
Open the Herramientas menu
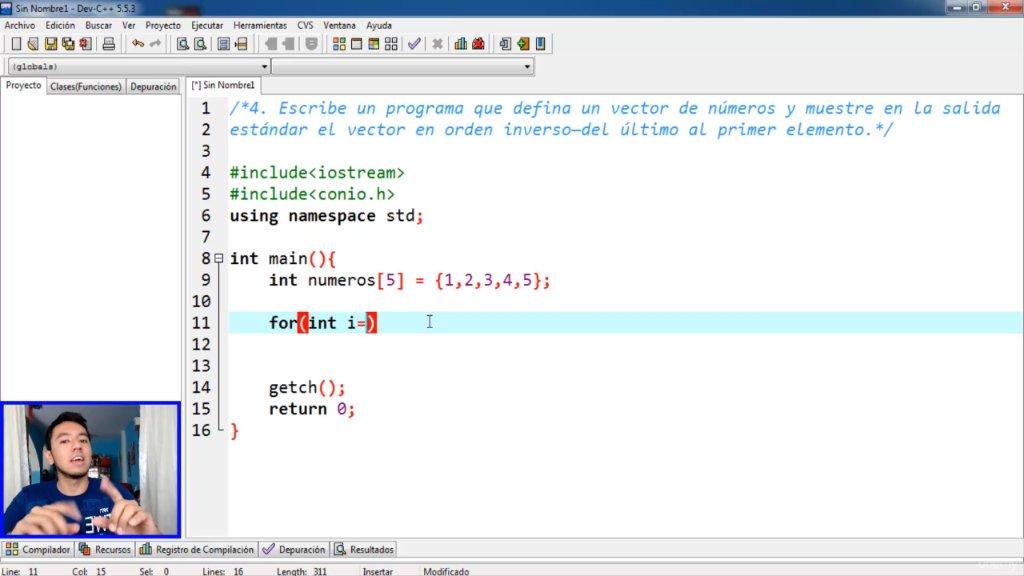(260, 25)
